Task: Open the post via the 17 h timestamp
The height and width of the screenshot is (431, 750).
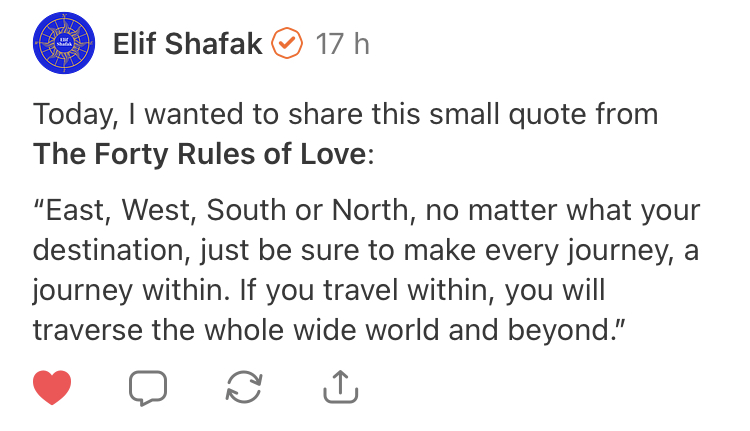Action: point(342,44)
